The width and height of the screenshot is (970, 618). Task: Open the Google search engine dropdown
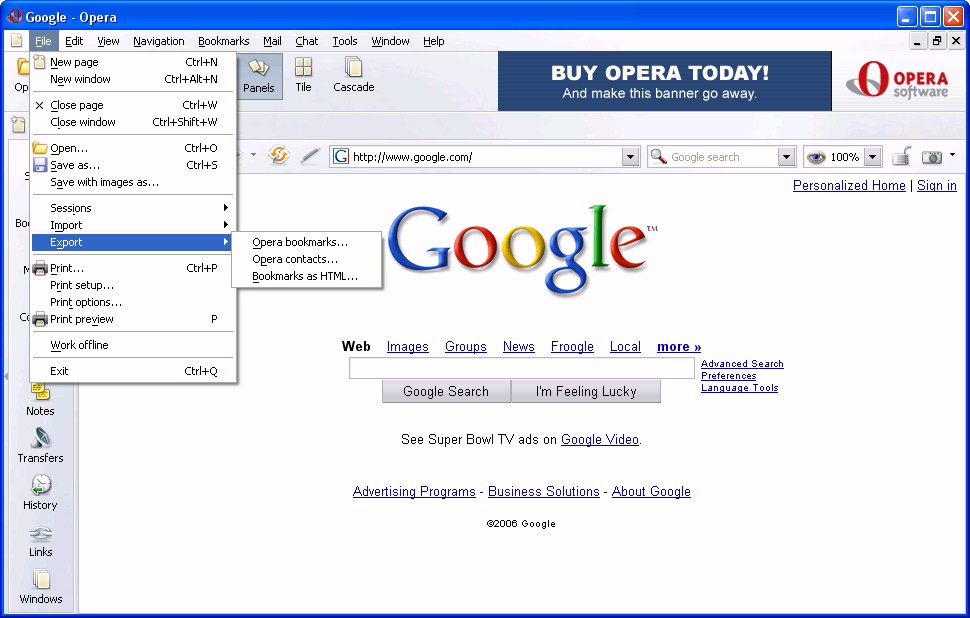786,157
